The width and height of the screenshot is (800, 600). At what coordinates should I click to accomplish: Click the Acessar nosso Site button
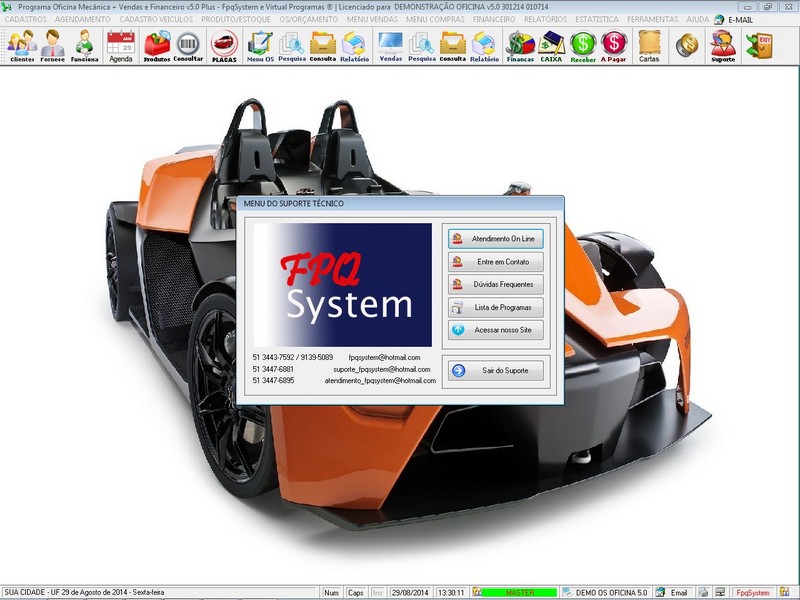[x=495, y=330]
